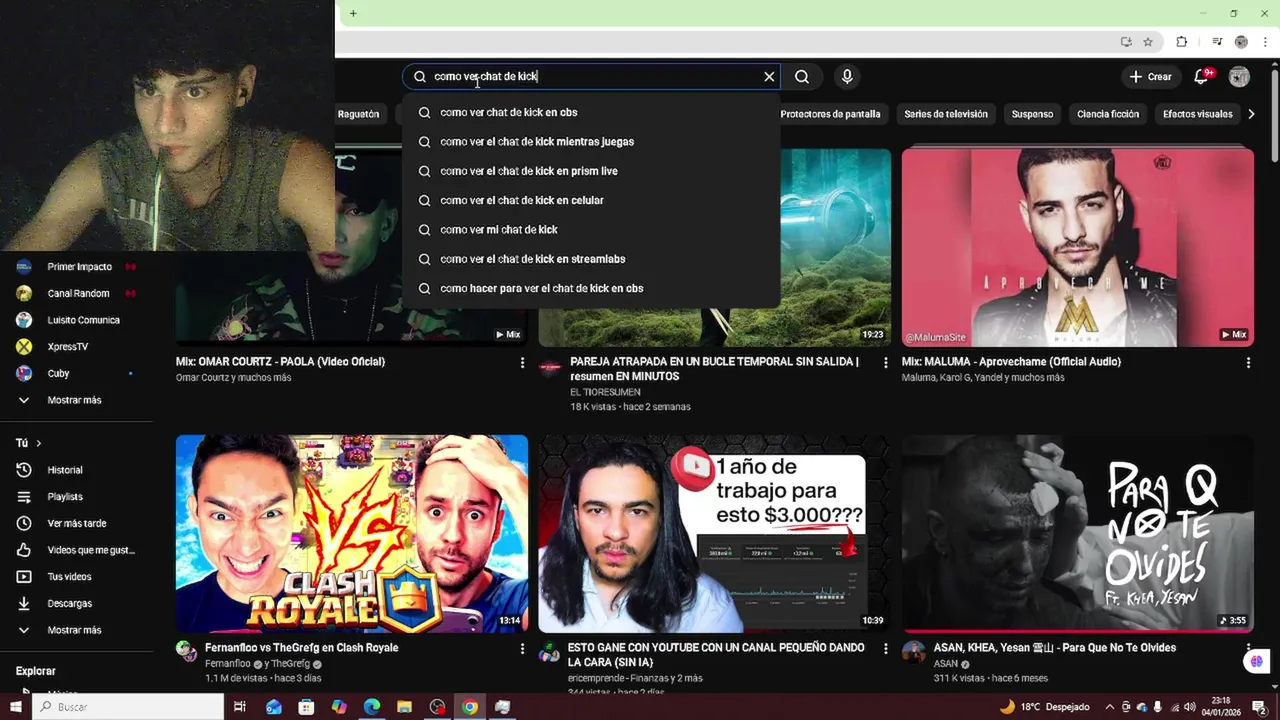Filter by the Ciencia ficción chip
The height and width of the screenshot is (720, 1280).
click(1108, 114)
